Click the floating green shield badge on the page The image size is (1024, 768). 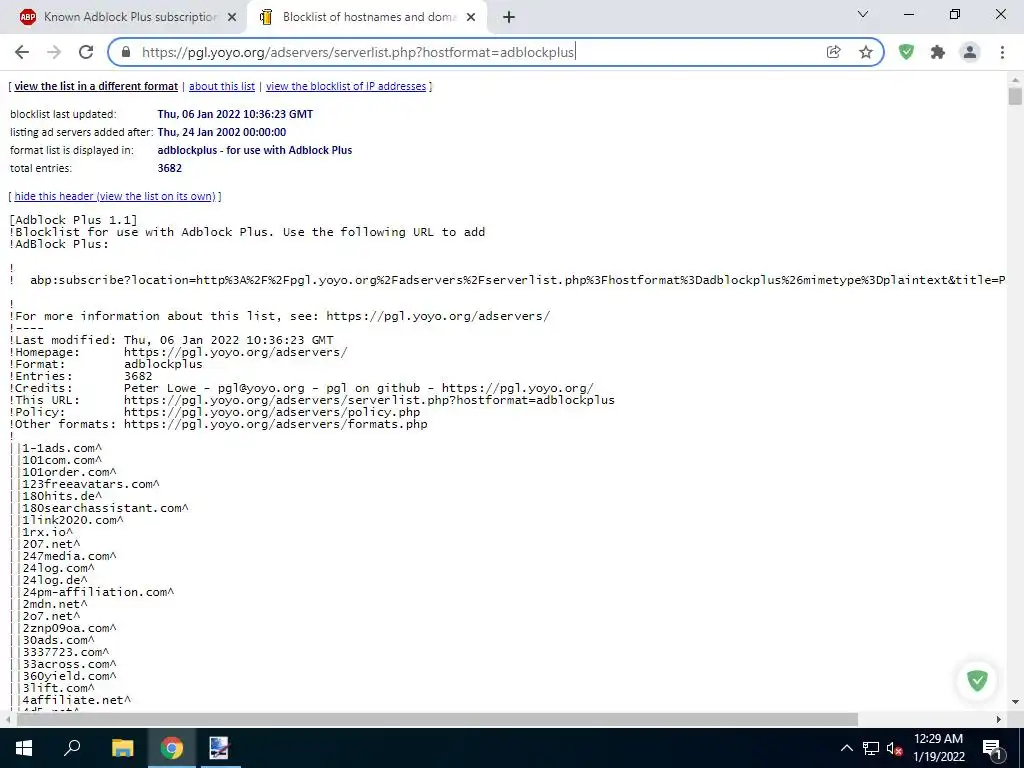pos(977,680)
